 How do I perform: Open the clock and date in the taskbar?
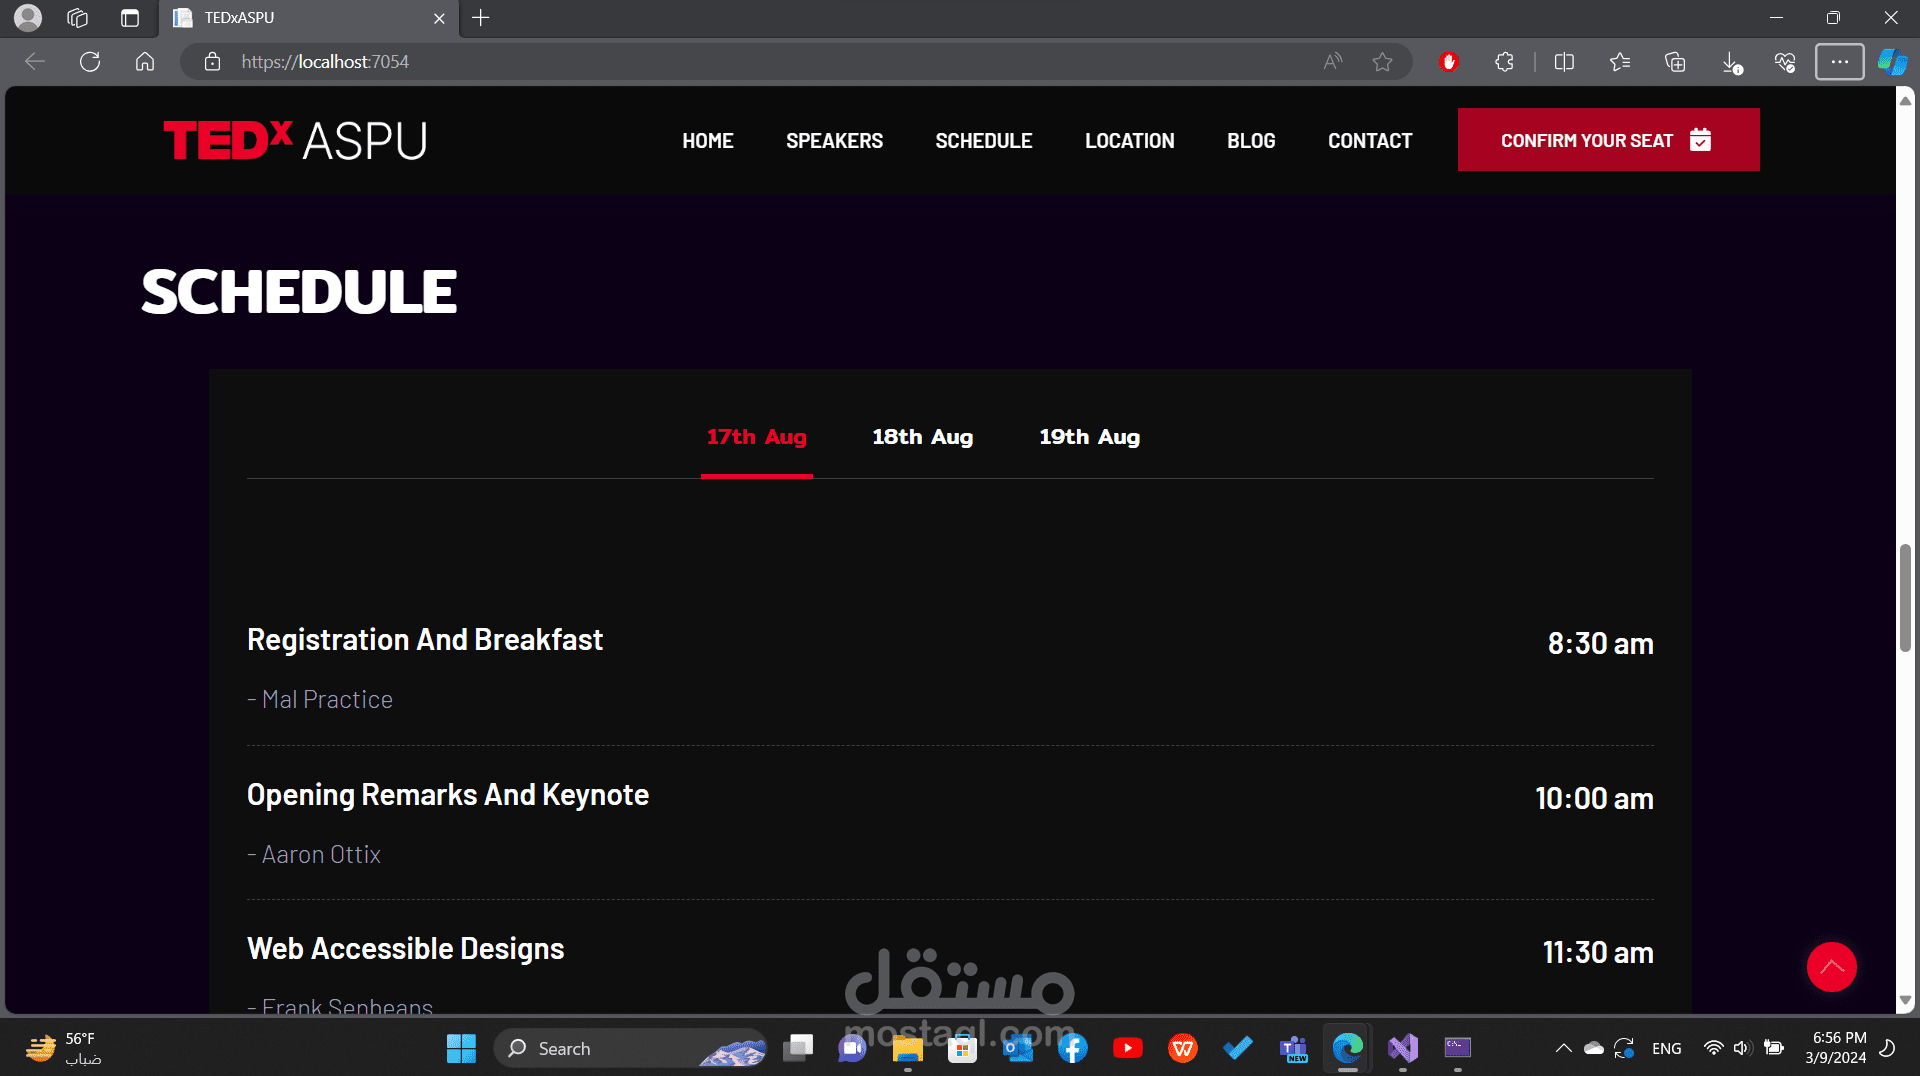[1835, 1048]
